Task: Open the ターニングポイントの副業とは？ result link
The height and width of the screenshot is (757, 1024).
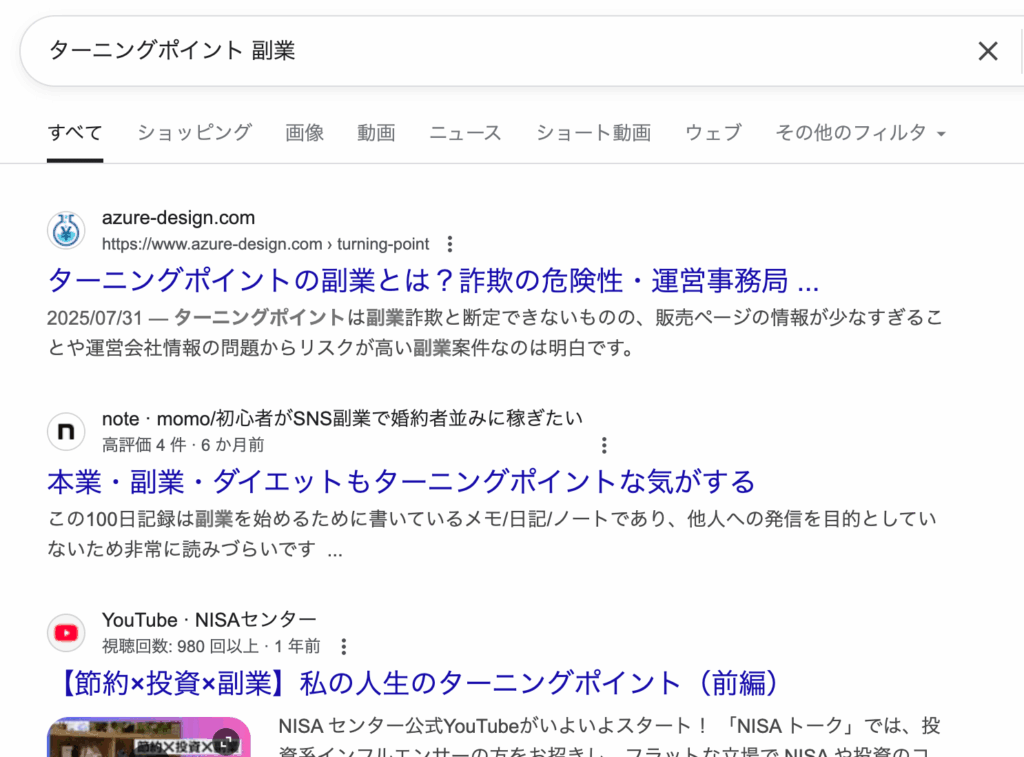Action: 433,281
